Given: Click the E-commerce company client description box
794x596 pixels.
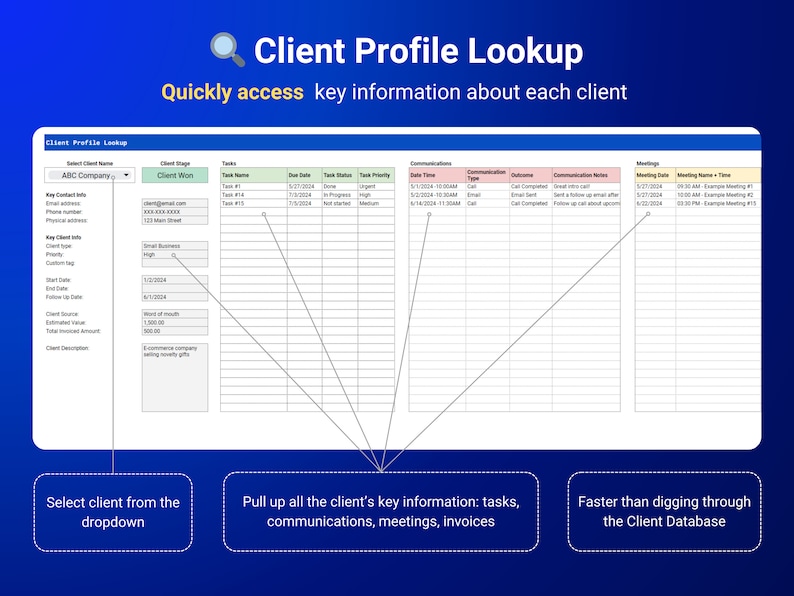Looking at the screenshot, I should click(175, 377).
